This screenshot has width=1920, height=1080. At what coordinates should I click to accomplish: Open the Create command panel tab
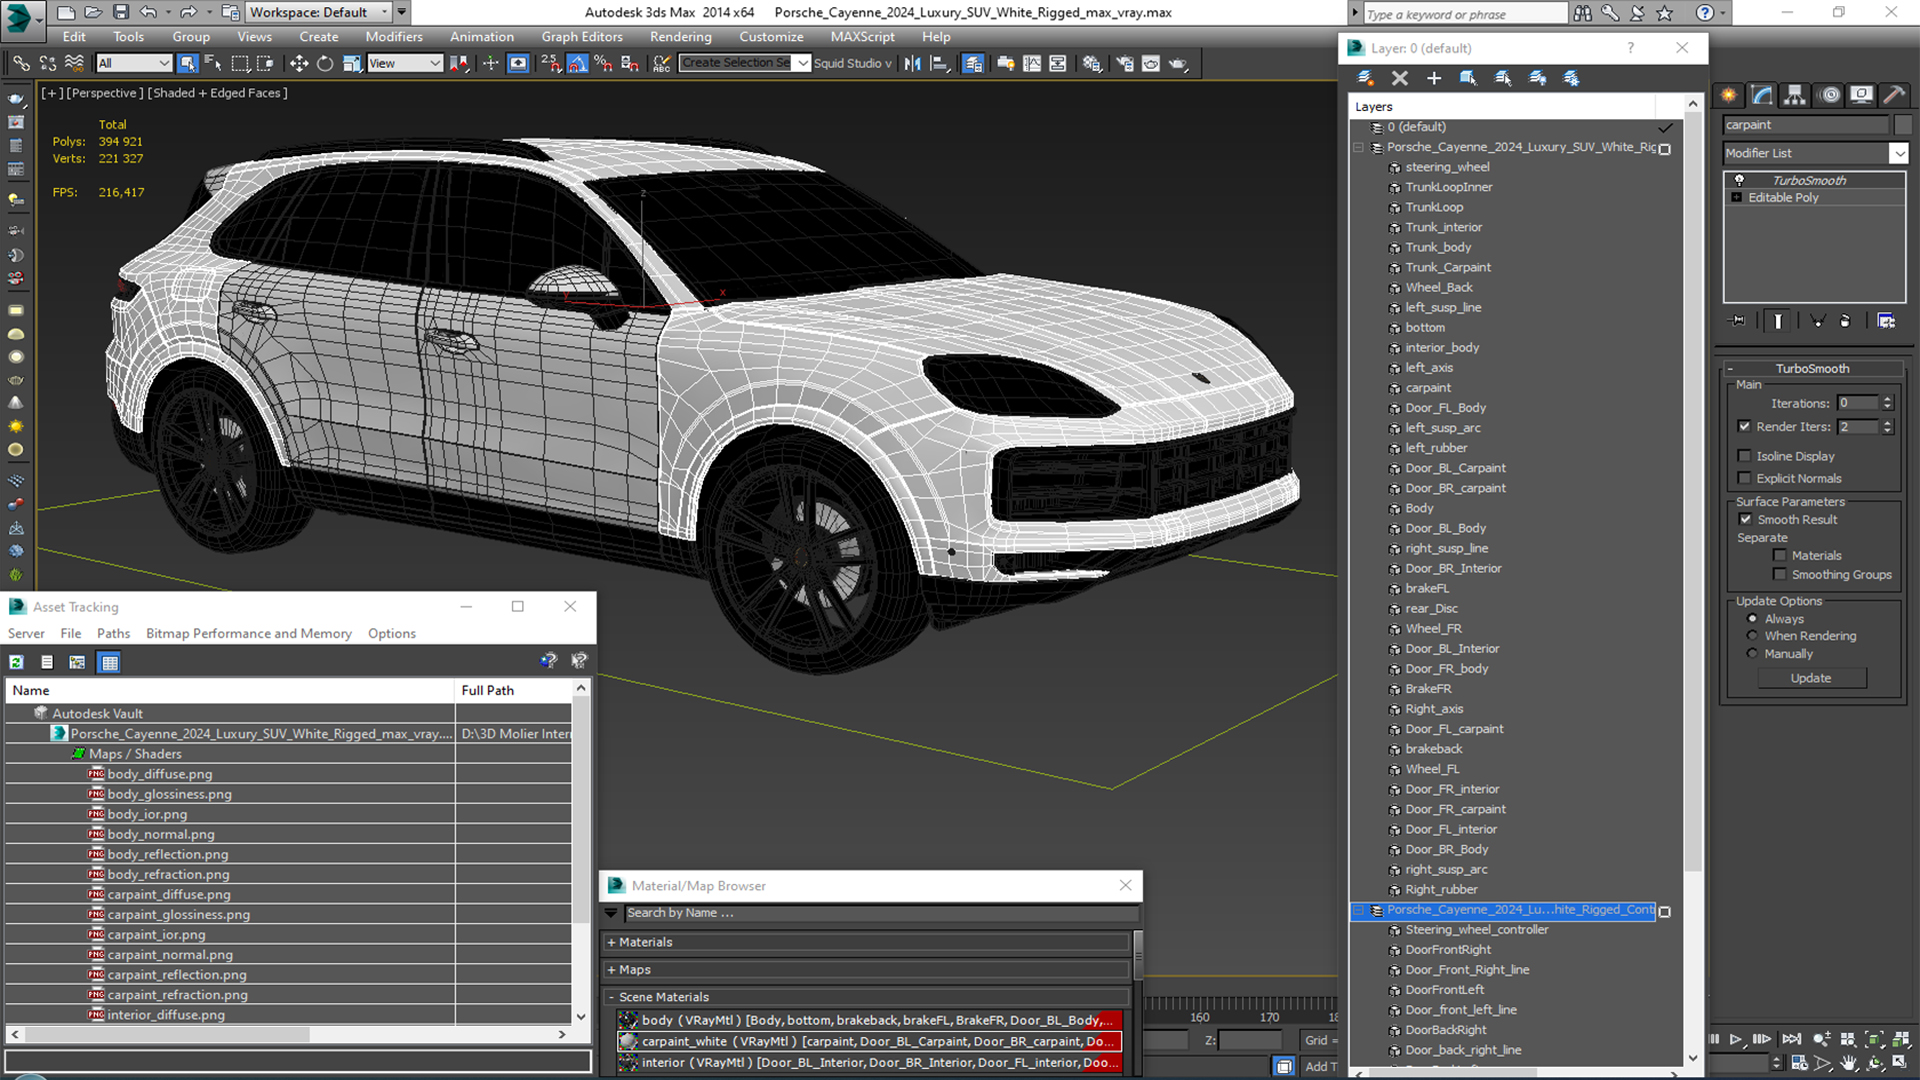point(1729,95)
